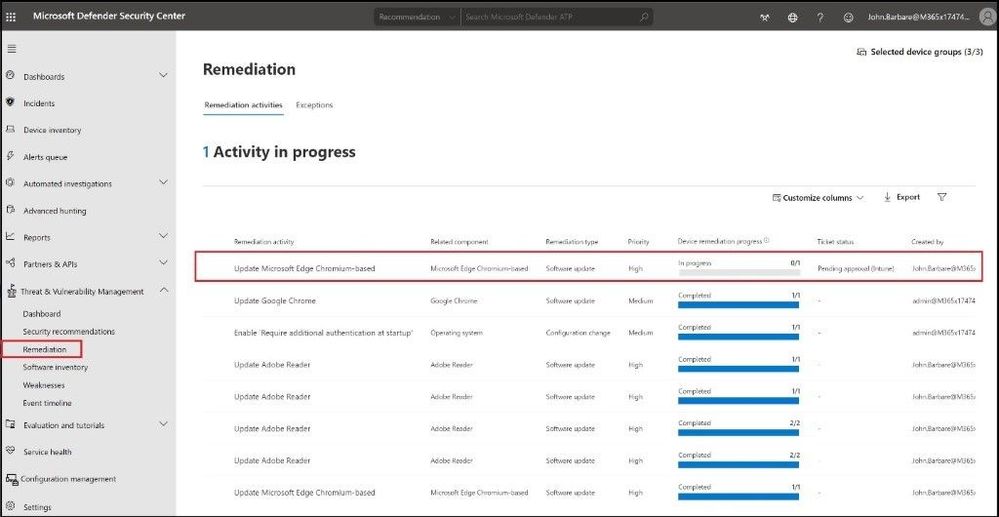This screenshot has height=517, width=999.
Task: Open the Service health nav link
Action: click(47, 452)
